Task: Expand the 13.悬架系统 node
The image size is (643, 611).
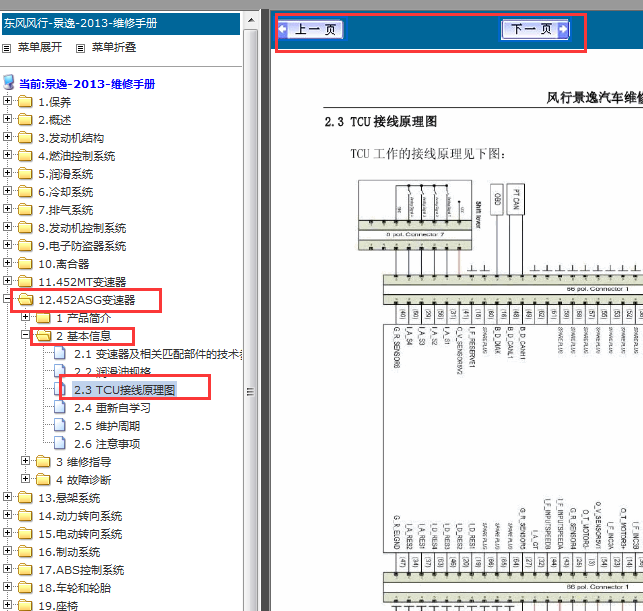Action: (x=7, y=496)
